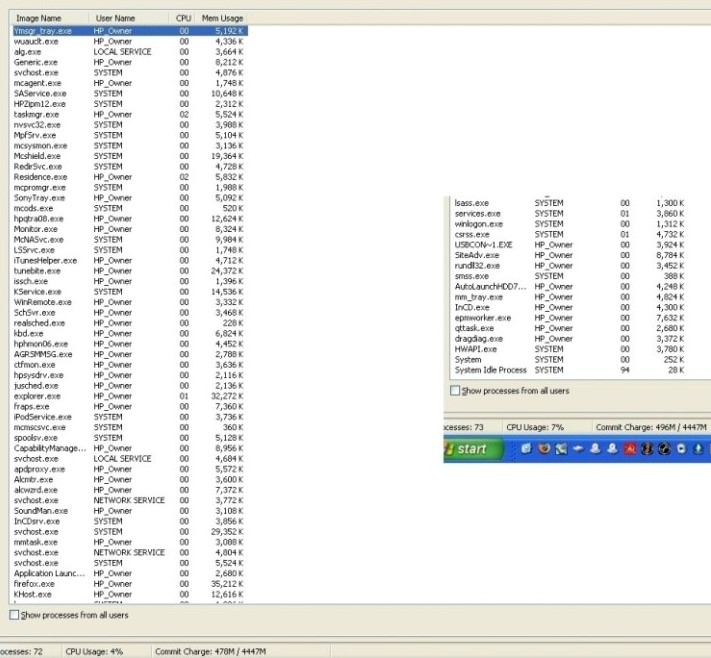
Task: Enable 'Show processes from all users' in larger window
Action: pos(14,615)
